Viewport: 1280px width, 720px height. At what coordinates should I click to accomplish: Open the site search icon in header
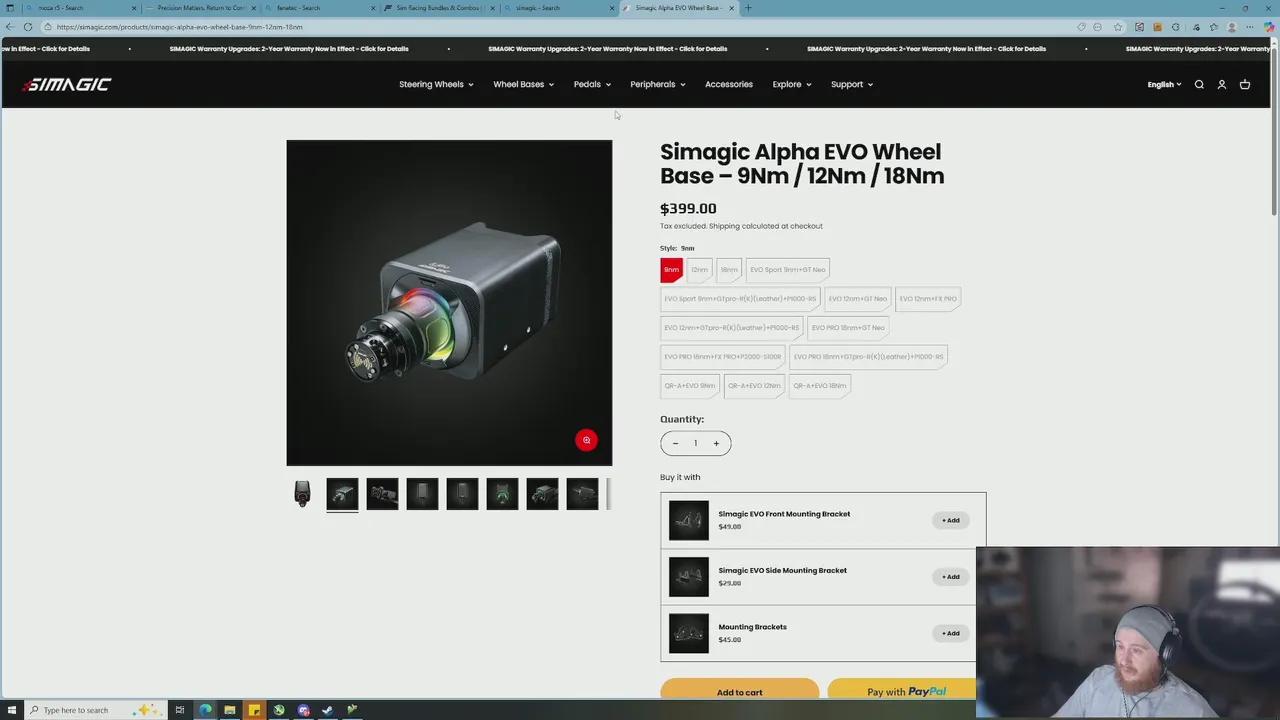(1199, 85)
